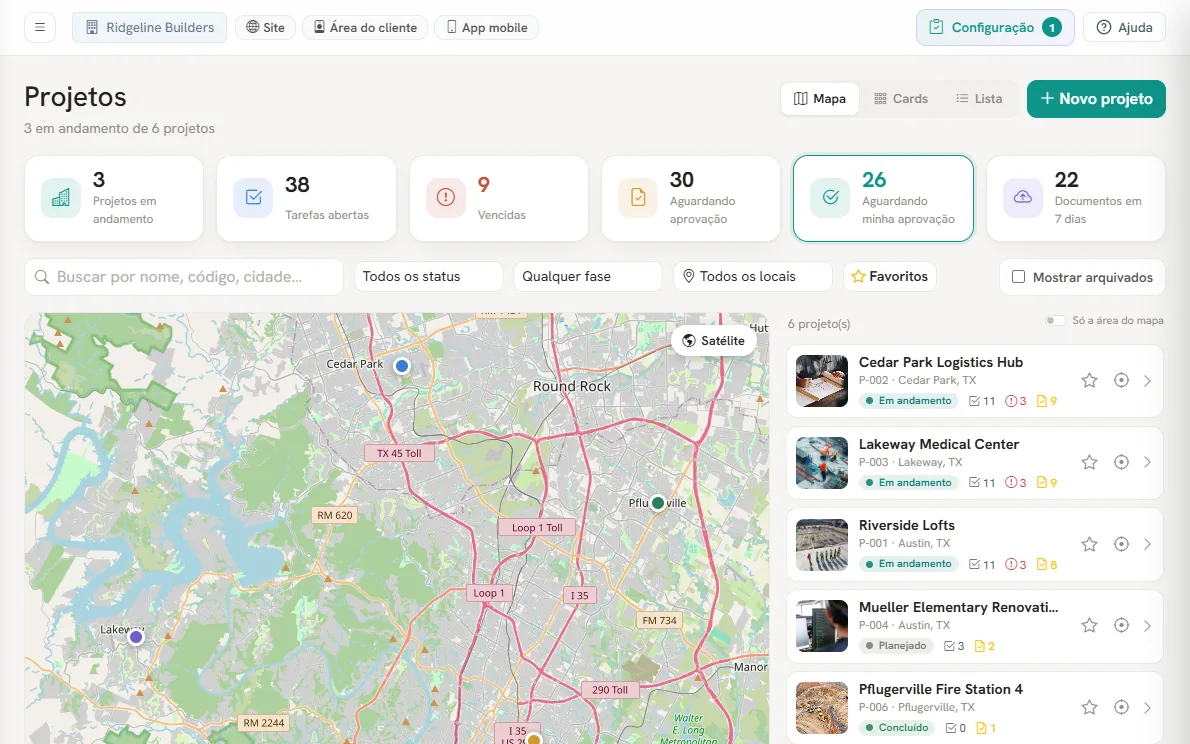The width and height of the screenshot is (1190, 744).
Task: Click the Novo projeto button
Action: click(1096, 99)
